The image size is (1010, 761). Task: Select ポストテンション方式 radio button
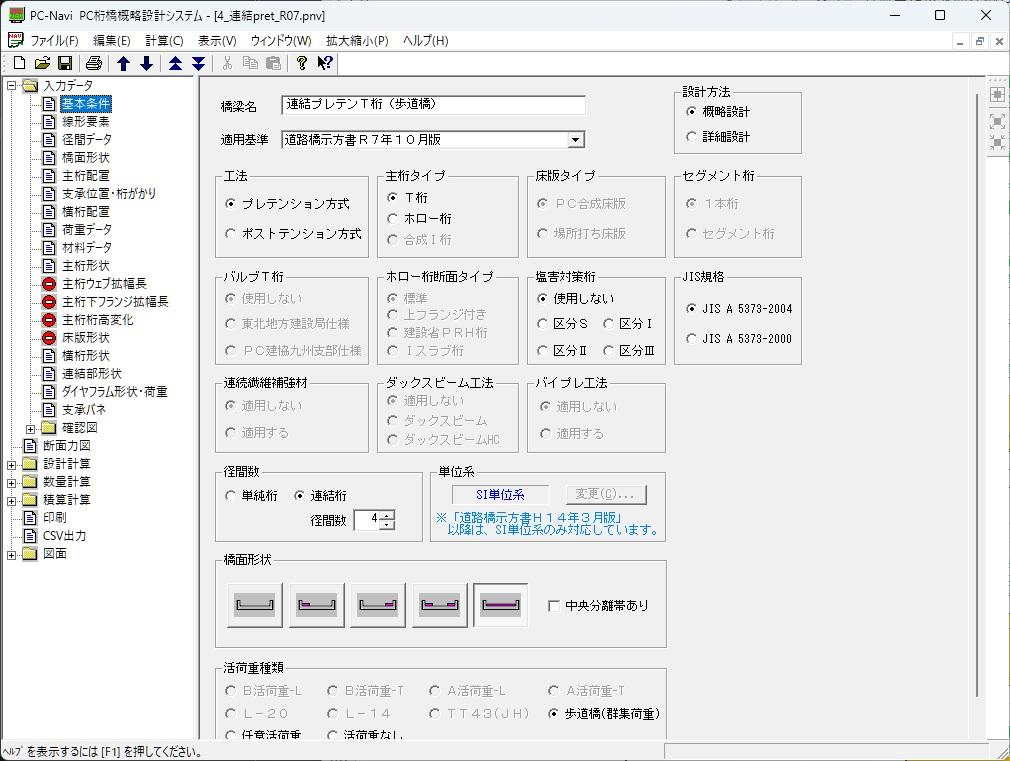231,234
